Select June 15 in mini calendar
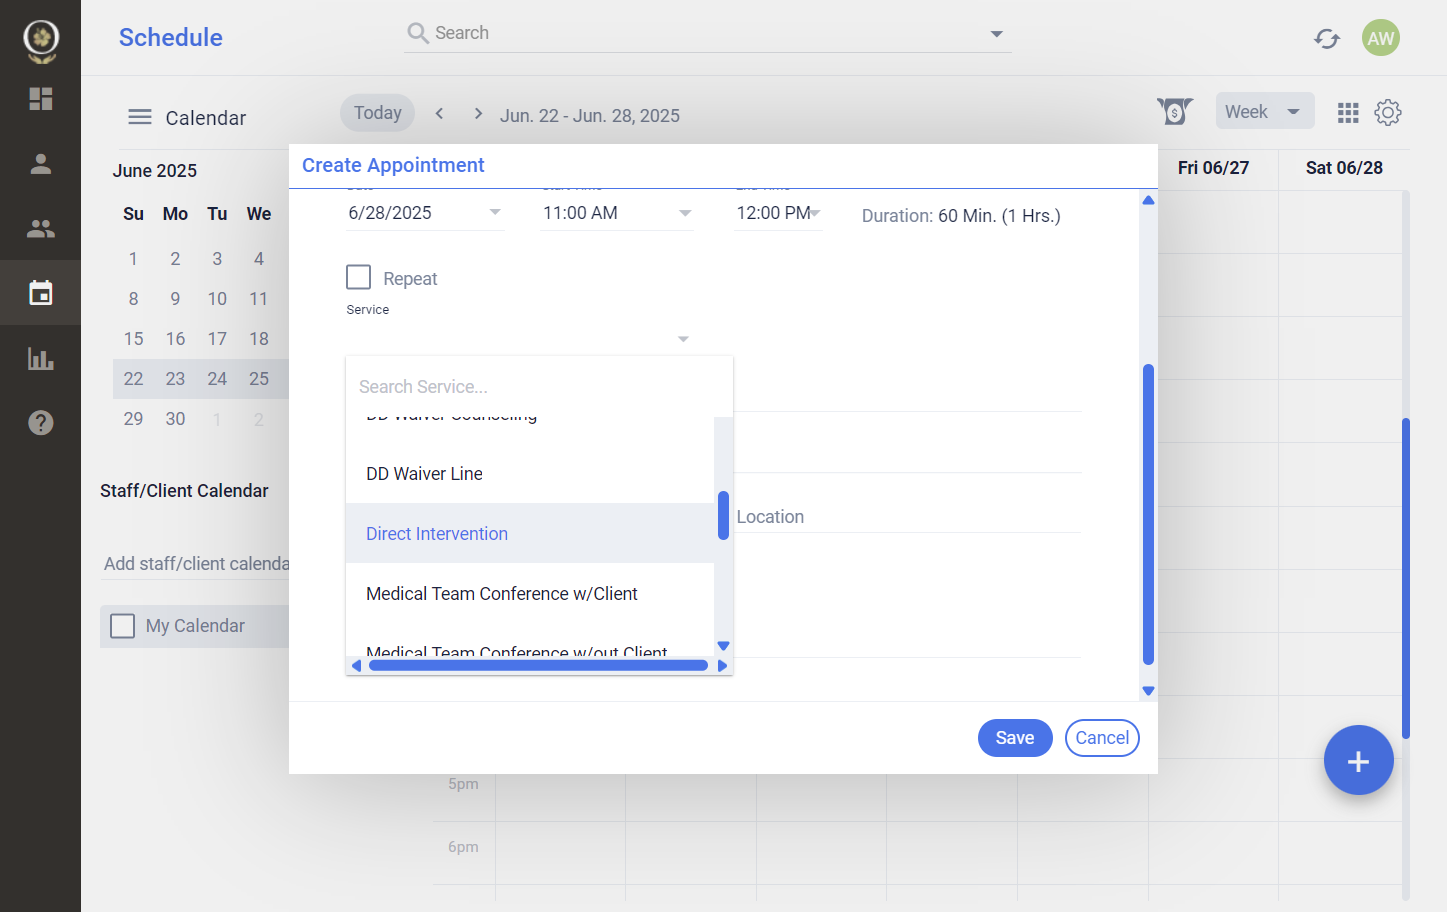Image resolution: width=1447 pixels, height=912 pixels. pyautogui.click(x=133, y=339)
